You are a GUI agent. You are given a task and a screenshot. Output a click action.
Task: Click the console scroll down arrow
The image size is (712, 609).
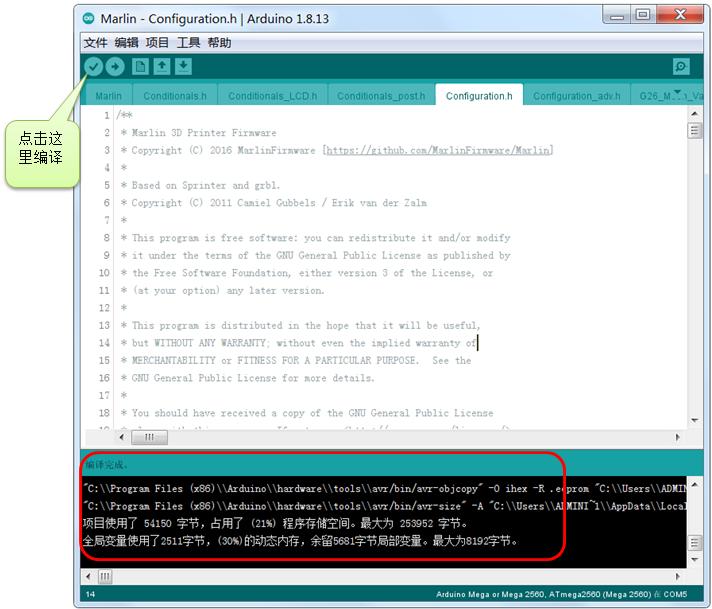click(x=695, y=559)
